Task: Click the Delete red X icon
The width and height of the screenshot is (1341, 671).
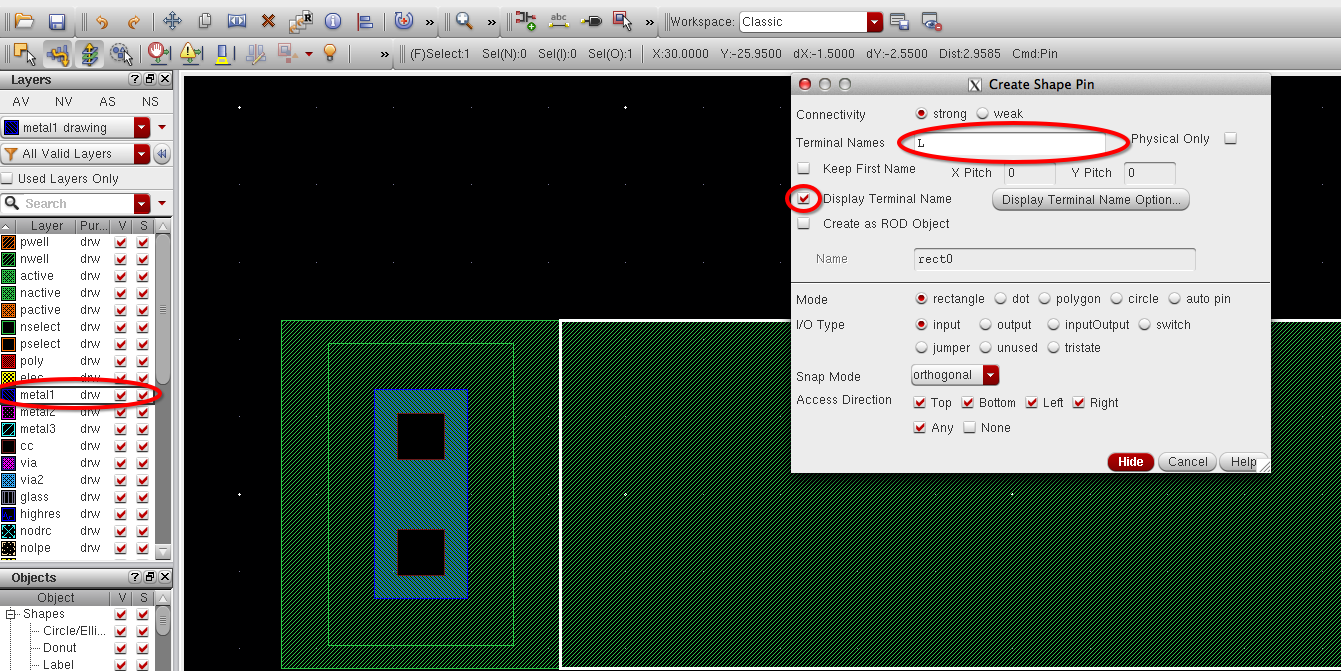Action: coord(268,21)
